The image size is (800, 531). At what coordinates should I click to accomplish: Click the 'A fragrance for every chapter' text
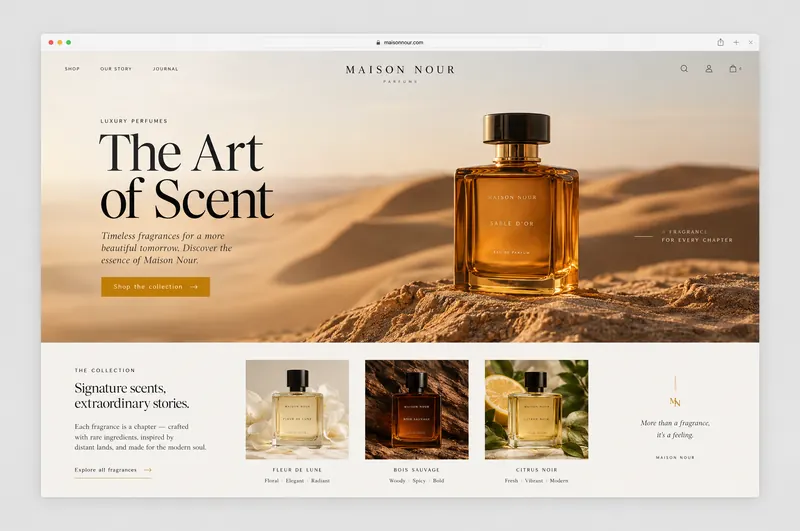[697, 236]
